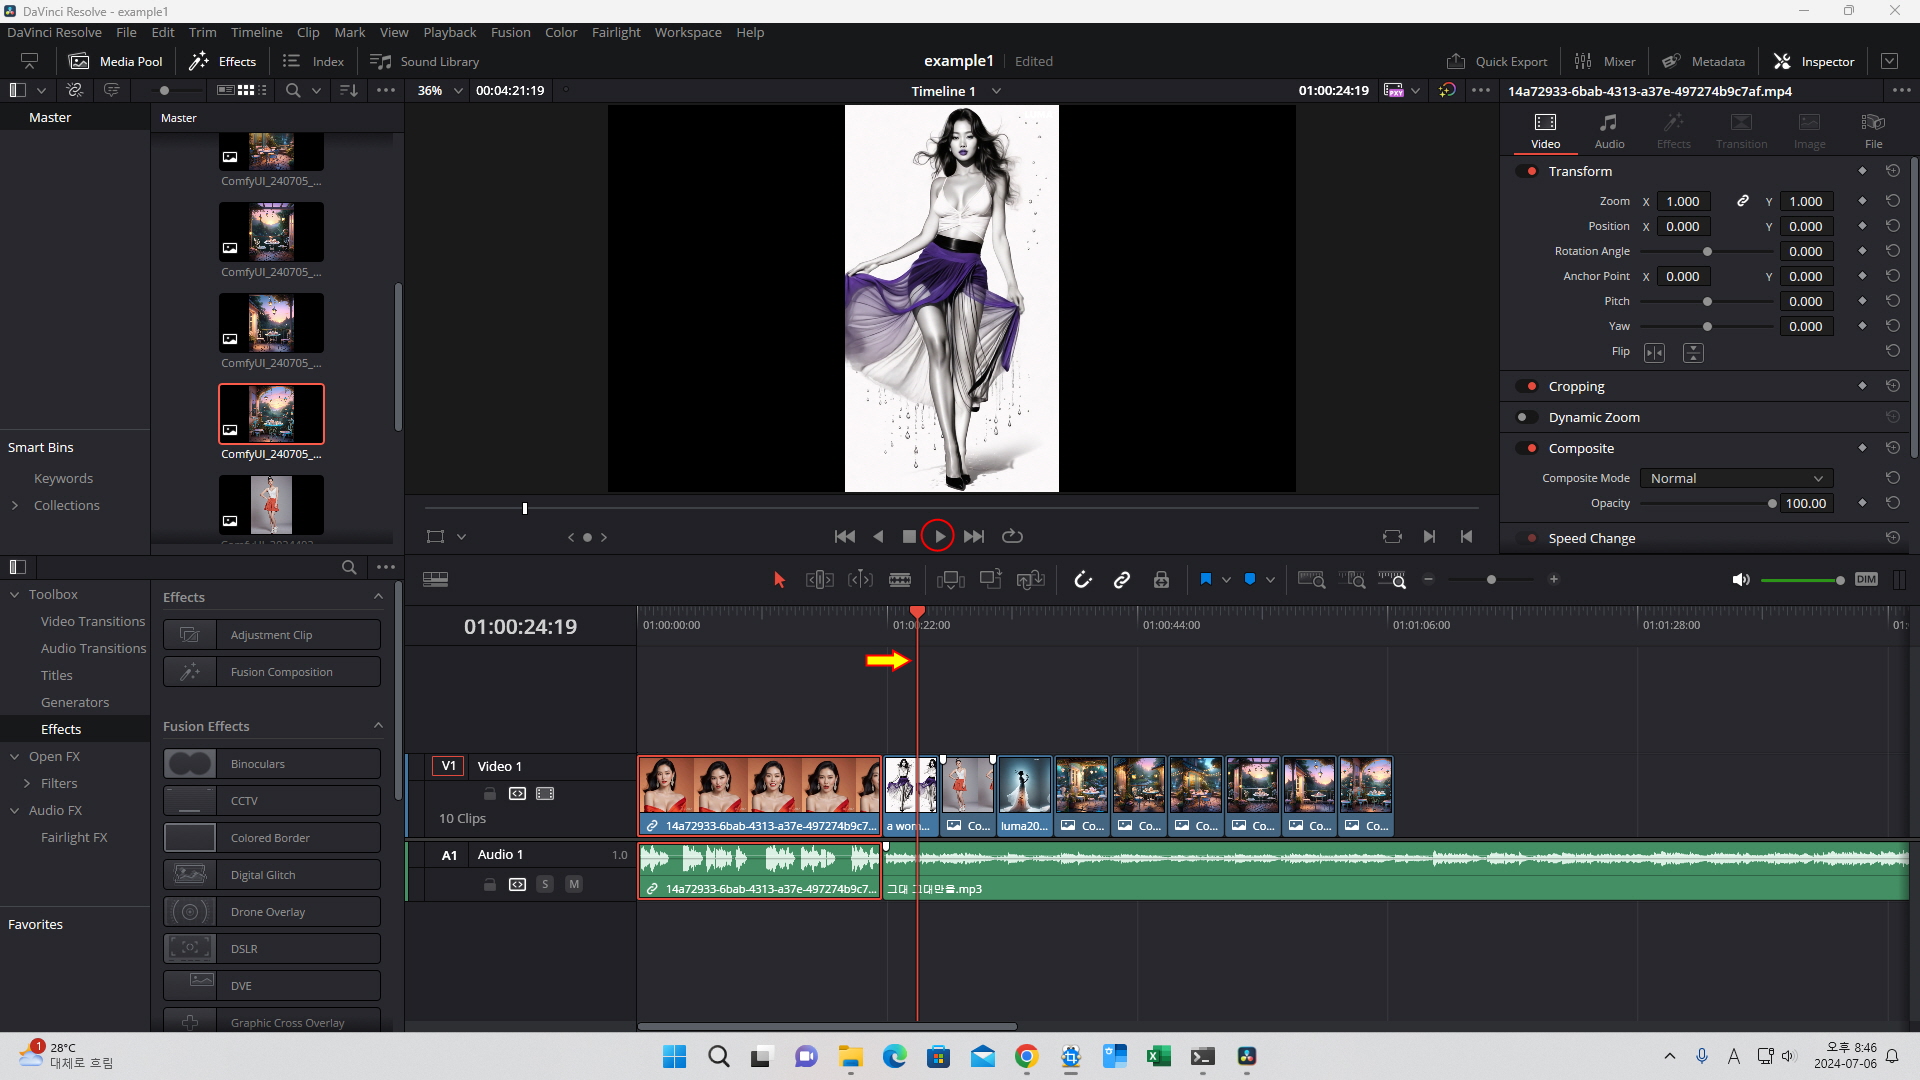Open the Fusion menu
The width and height of the screenshot is (1920, 1080).
pyautogui.click(x=511, y=33)
